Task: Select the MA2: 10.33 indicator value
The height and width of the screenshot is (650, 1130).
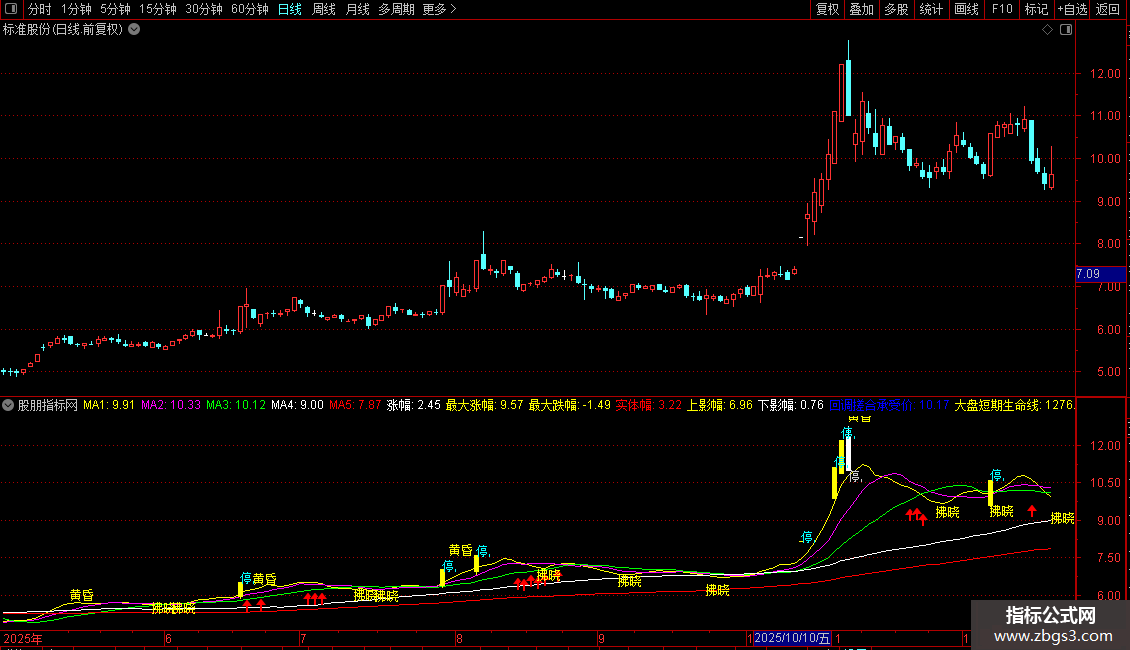Action: [171, 405]
